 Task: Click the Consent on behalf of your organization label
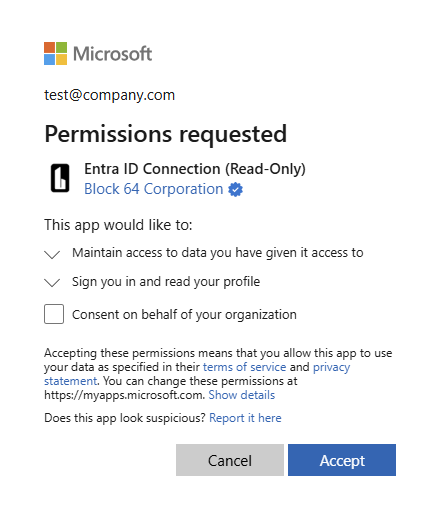click(184, 315)
